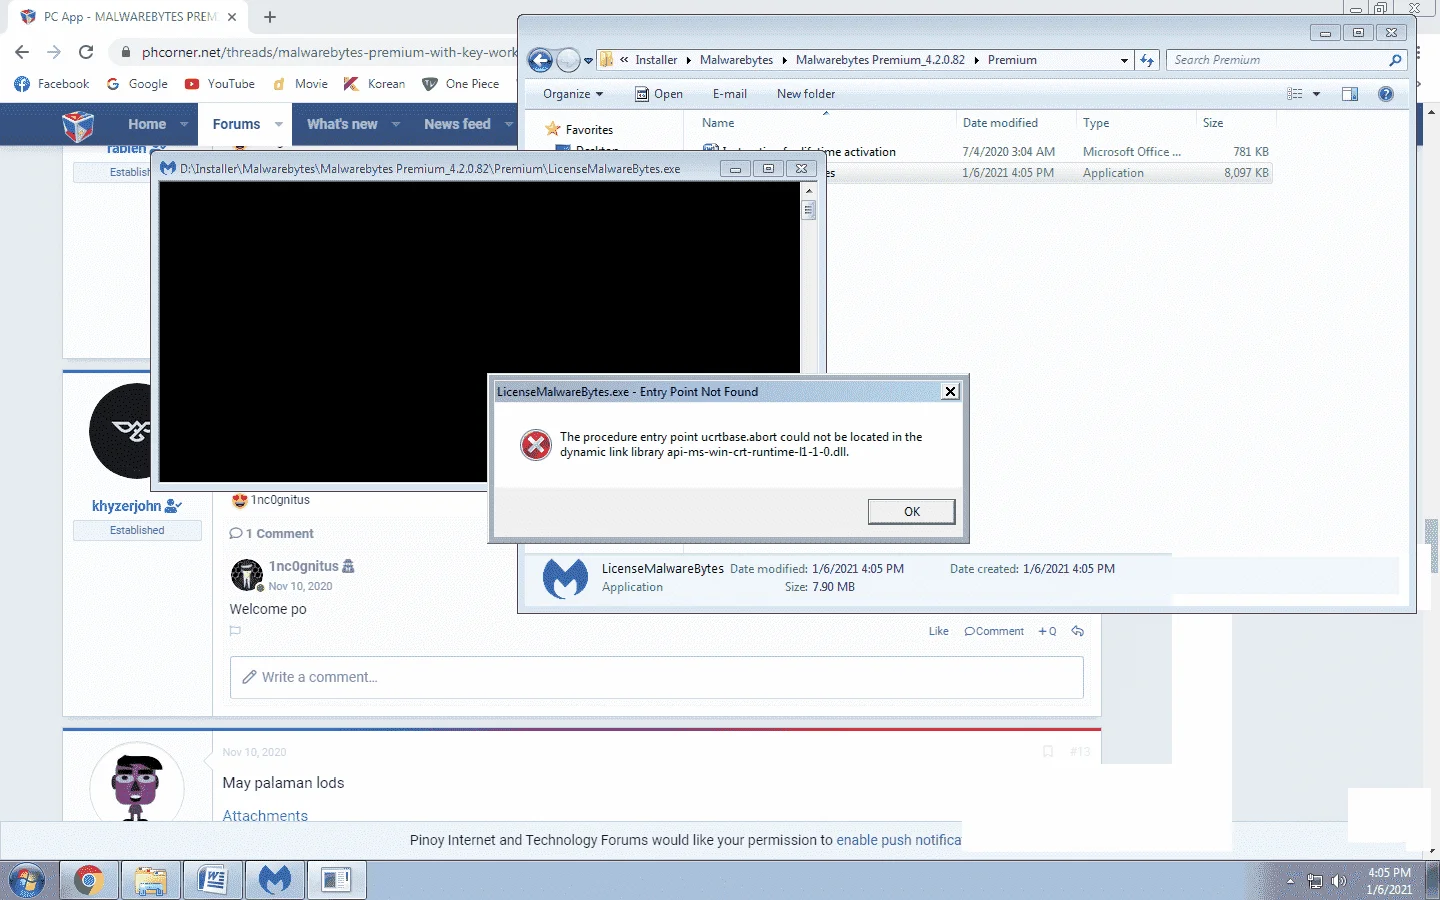Open Microsoft Word from the taskbar
Viewport: 1440px width, 900px height.
click(213, 880)
